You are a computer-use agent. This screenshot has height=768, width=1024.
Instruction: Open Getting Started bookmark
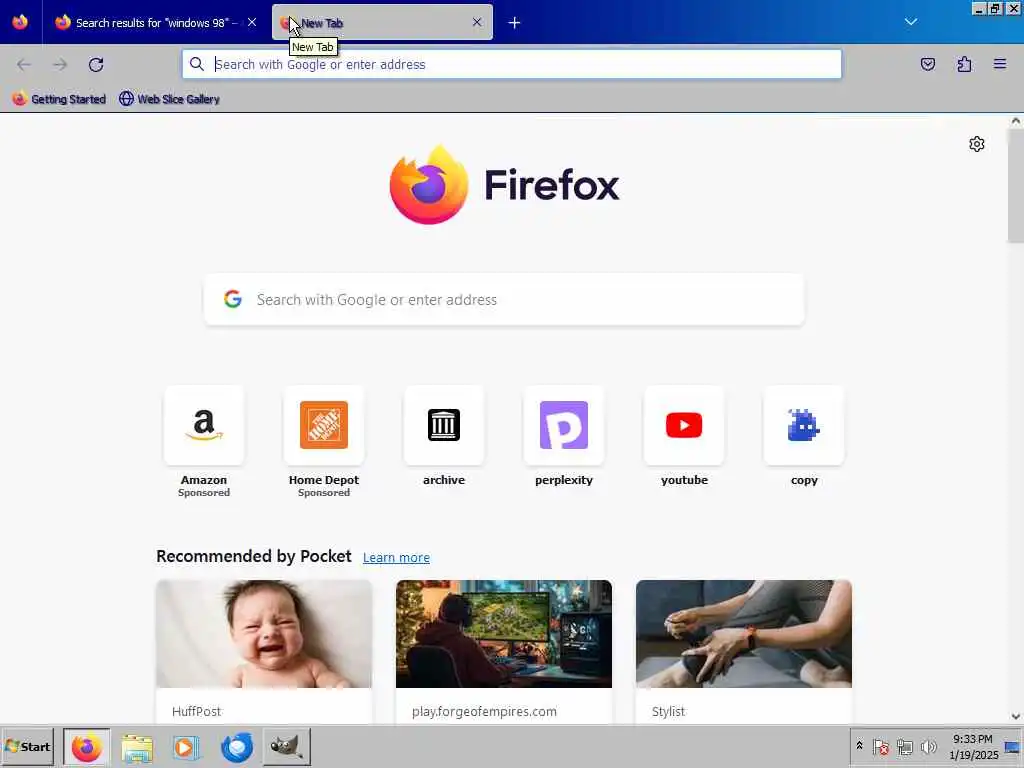coord(59,99)
